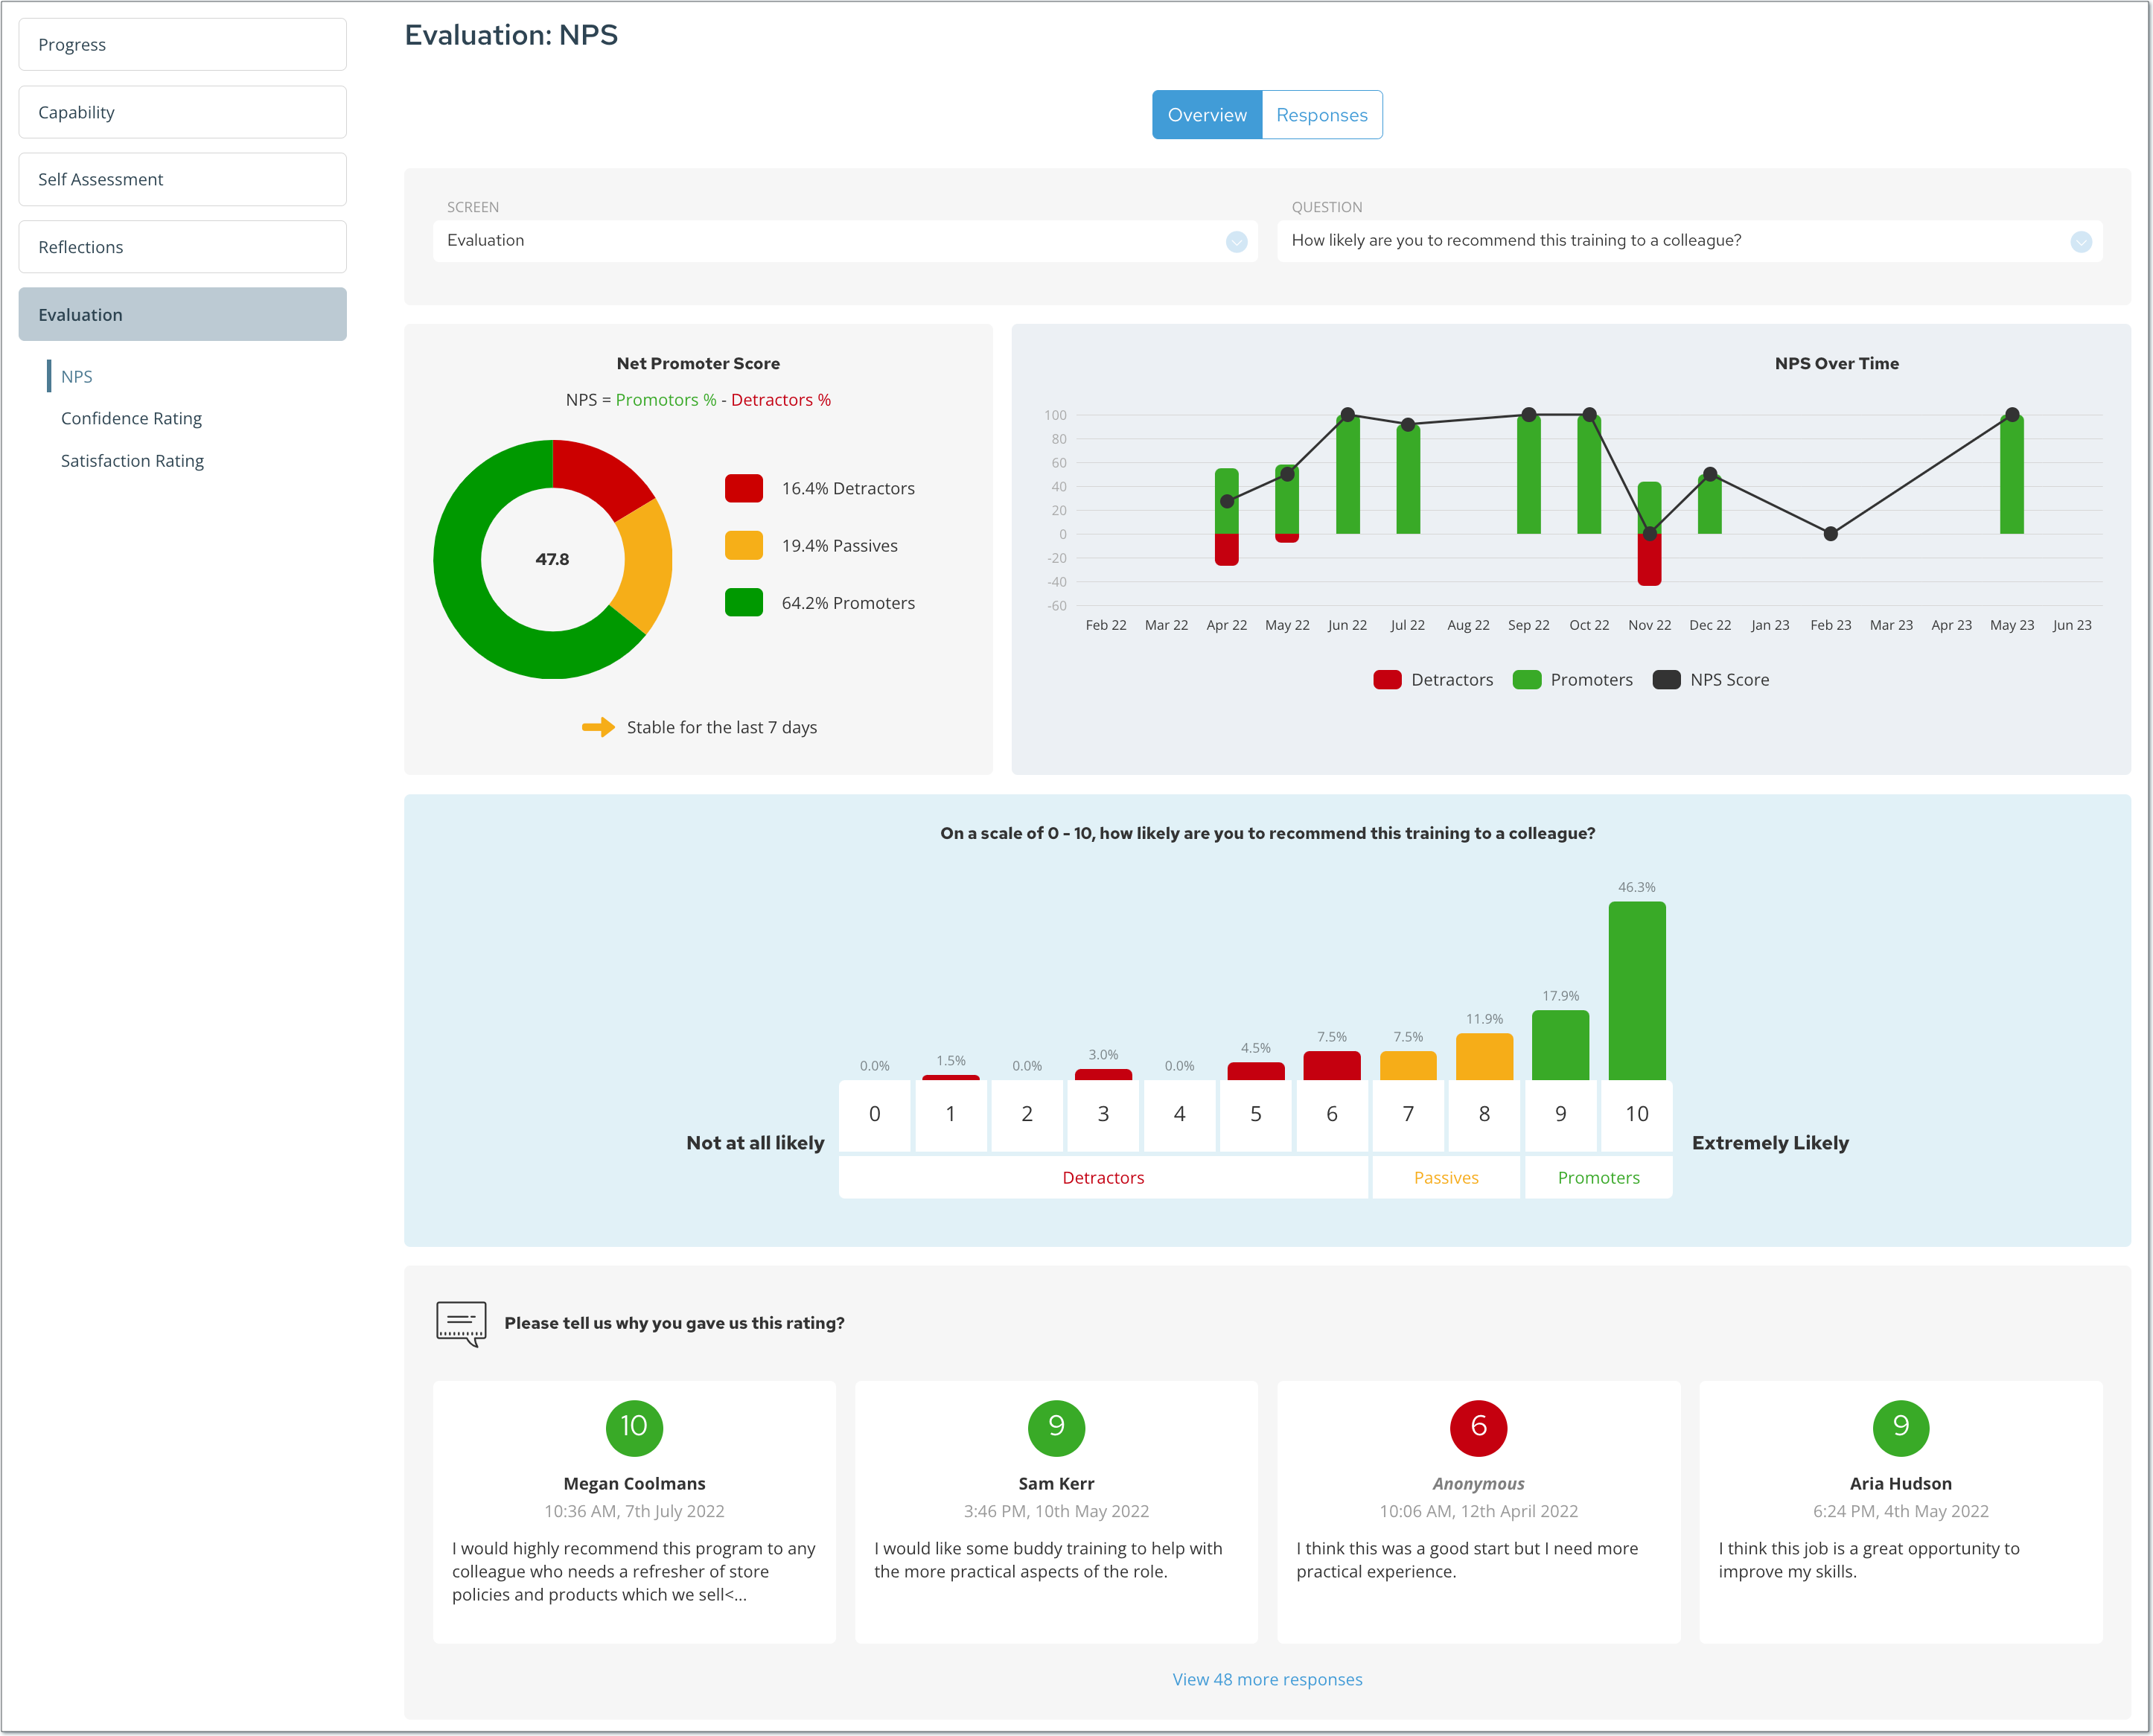Open the Reflections sidebar section
This screenshot has width=2153, height=1736.
182,247
